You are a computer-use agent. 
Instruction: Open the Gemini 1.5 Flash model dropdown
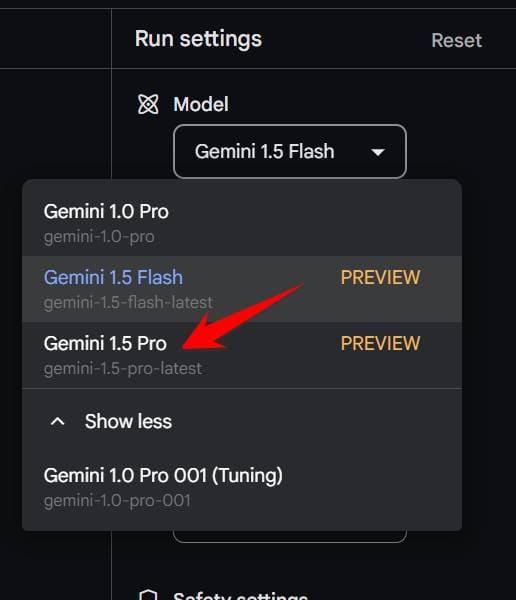[x=290, y=152]
